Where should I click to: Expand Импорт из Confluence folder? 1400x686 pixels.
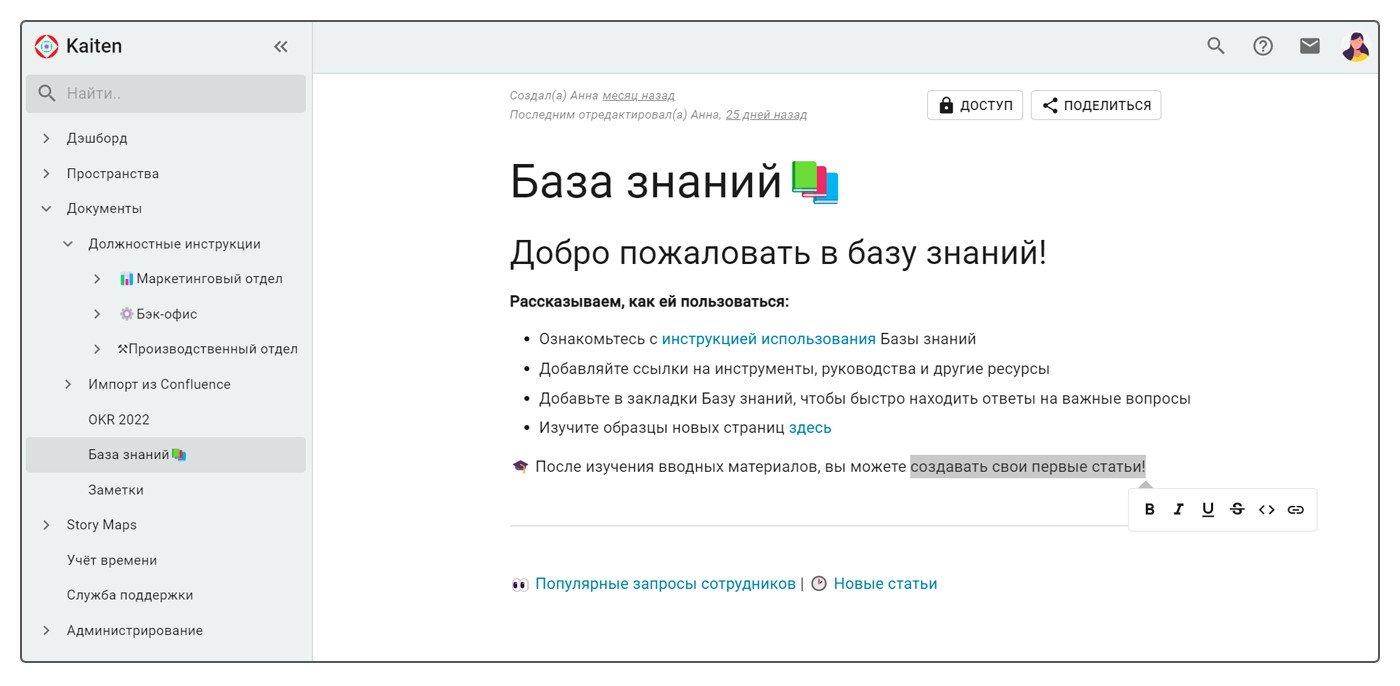coord(68,384)
